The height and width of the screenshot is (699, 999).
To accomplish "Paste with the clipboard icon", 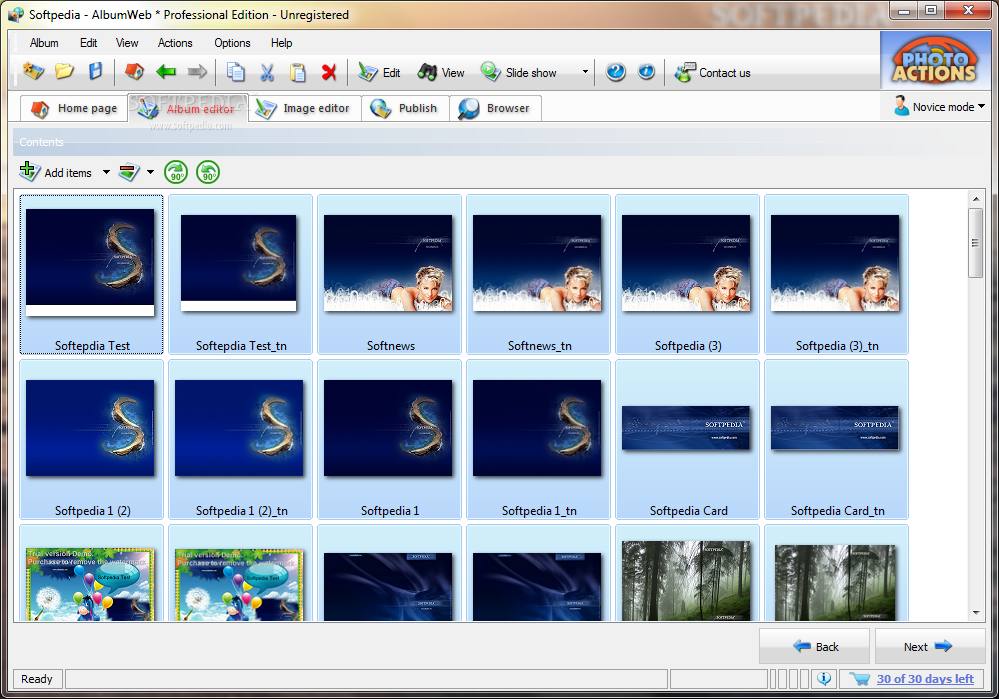I will pyautogui.click(x=298, y=72).
